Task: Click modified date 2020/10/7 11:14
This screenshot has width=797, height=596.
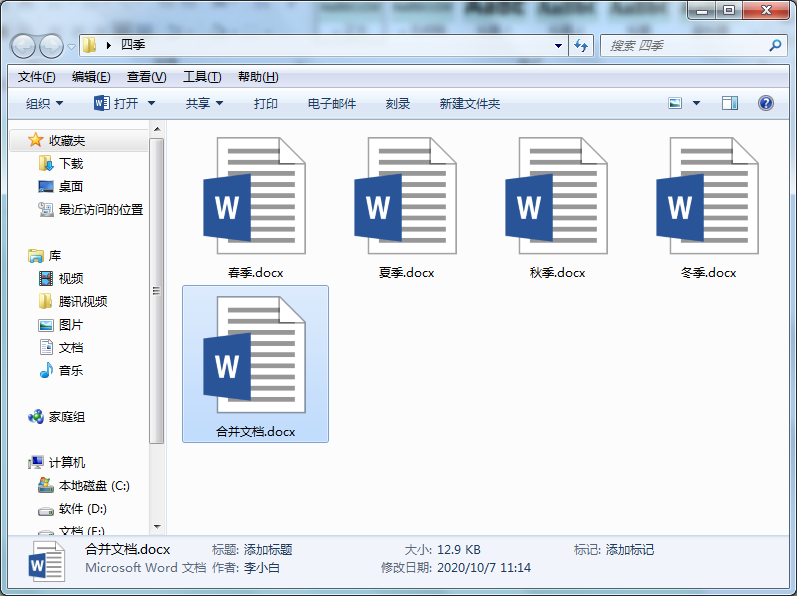Action: pos(484,568)
